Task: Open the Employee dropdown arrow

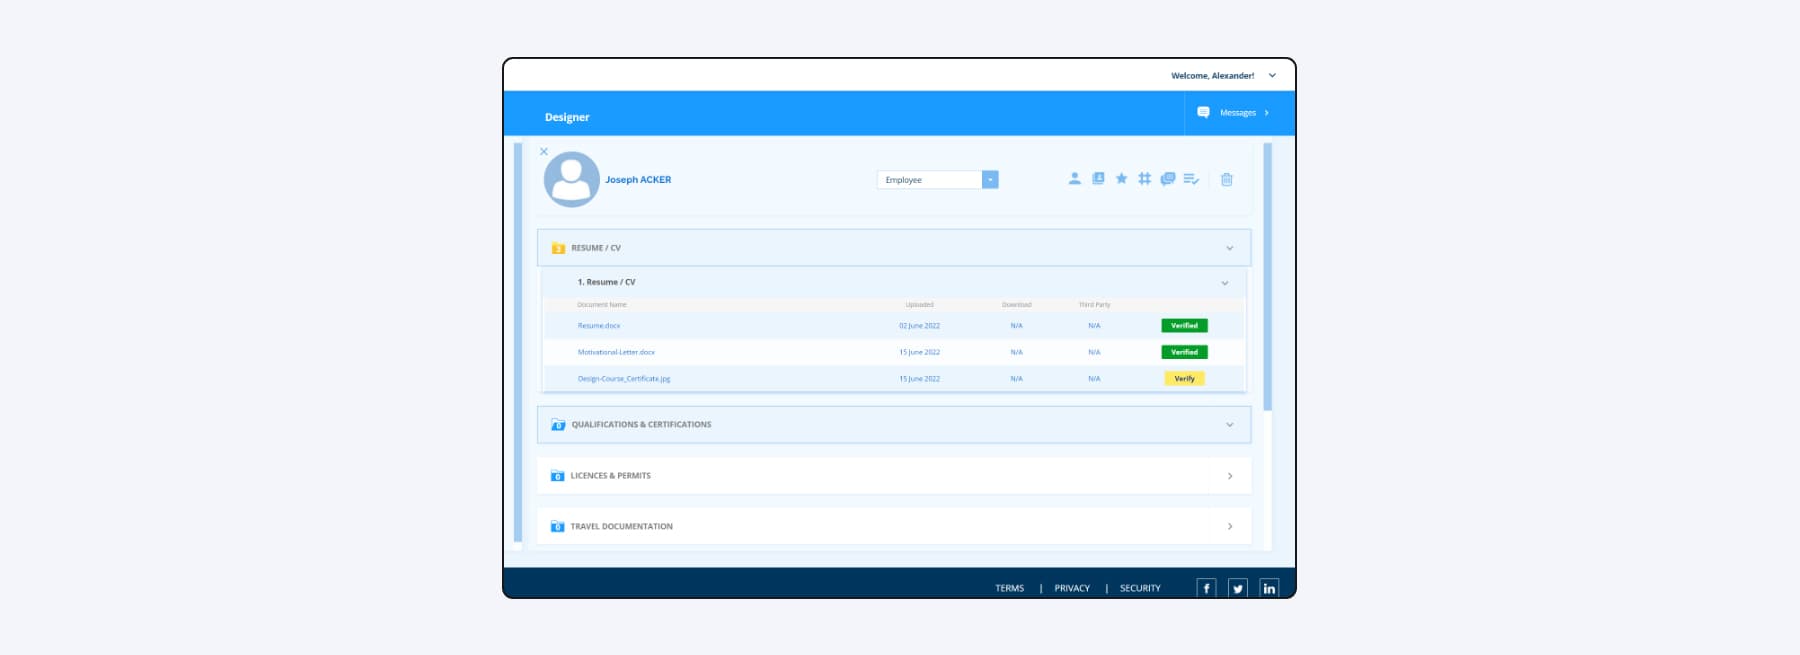Action: [990, 180]
